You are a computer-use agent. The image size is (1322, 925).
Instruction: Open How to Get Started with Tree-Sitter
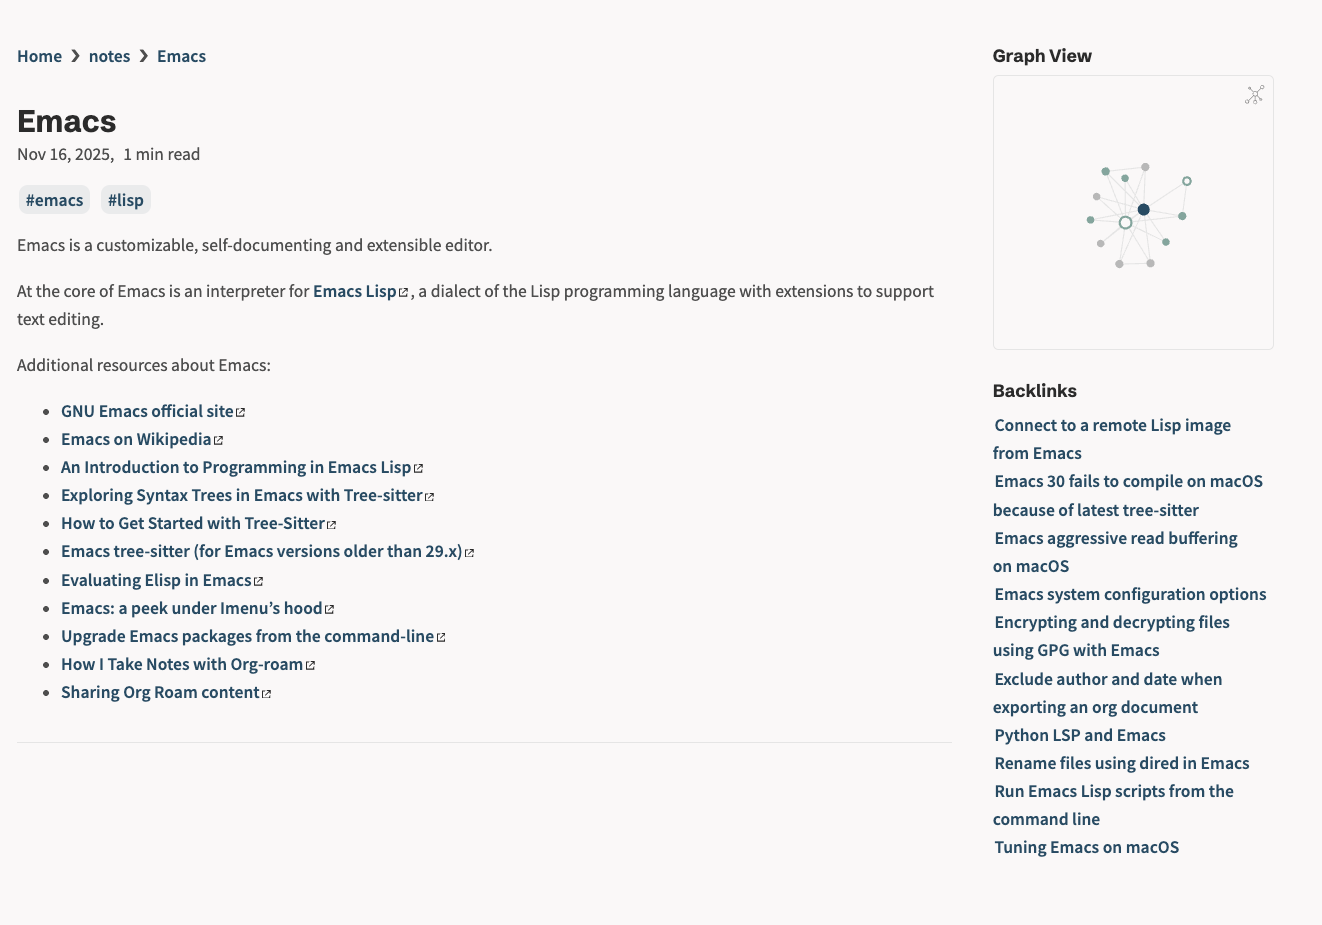click(192, 523)
